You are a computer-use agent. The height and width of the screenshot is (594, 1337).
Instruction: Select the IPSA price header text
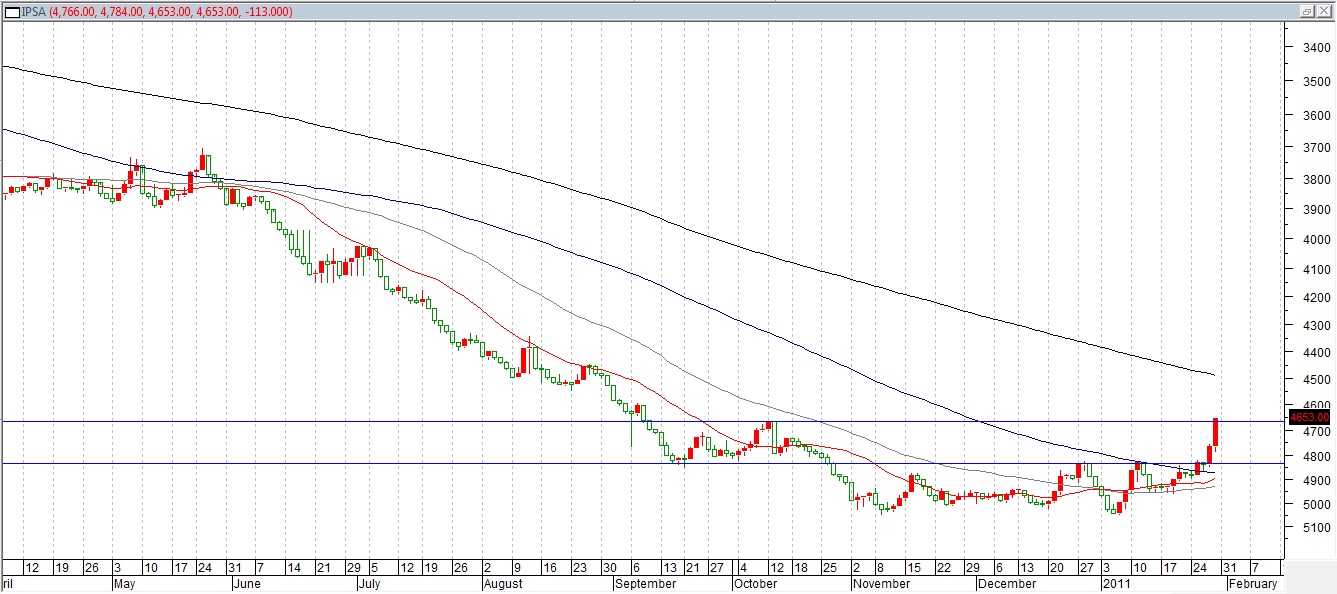point(157,11)
